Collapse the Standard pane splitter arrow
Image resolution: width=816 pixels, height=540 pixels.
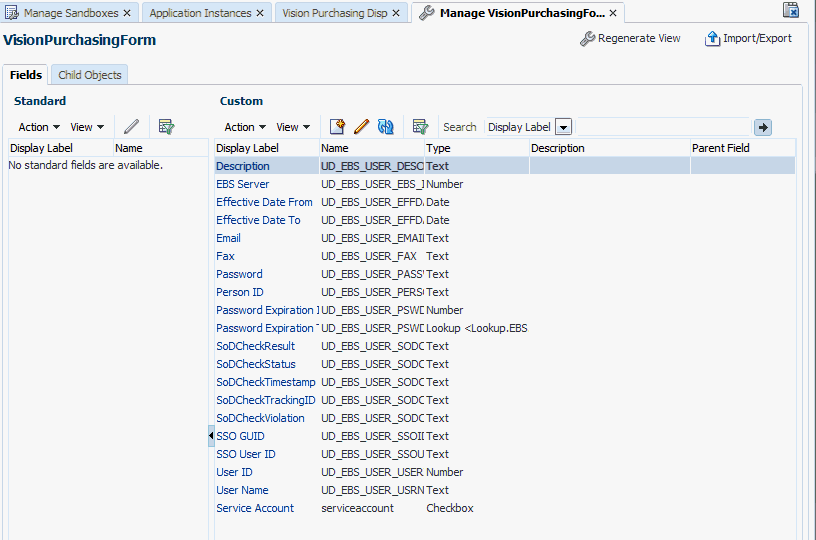click(x=211, y=435)
